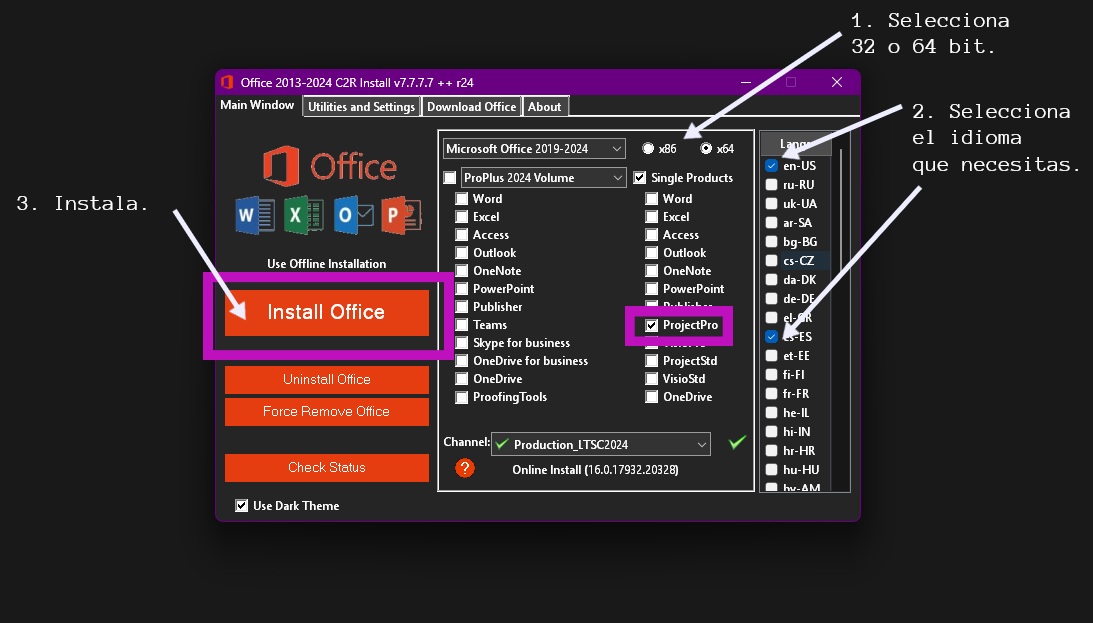
Task: Check Teams in the suite list
Action: click(461, 325)
